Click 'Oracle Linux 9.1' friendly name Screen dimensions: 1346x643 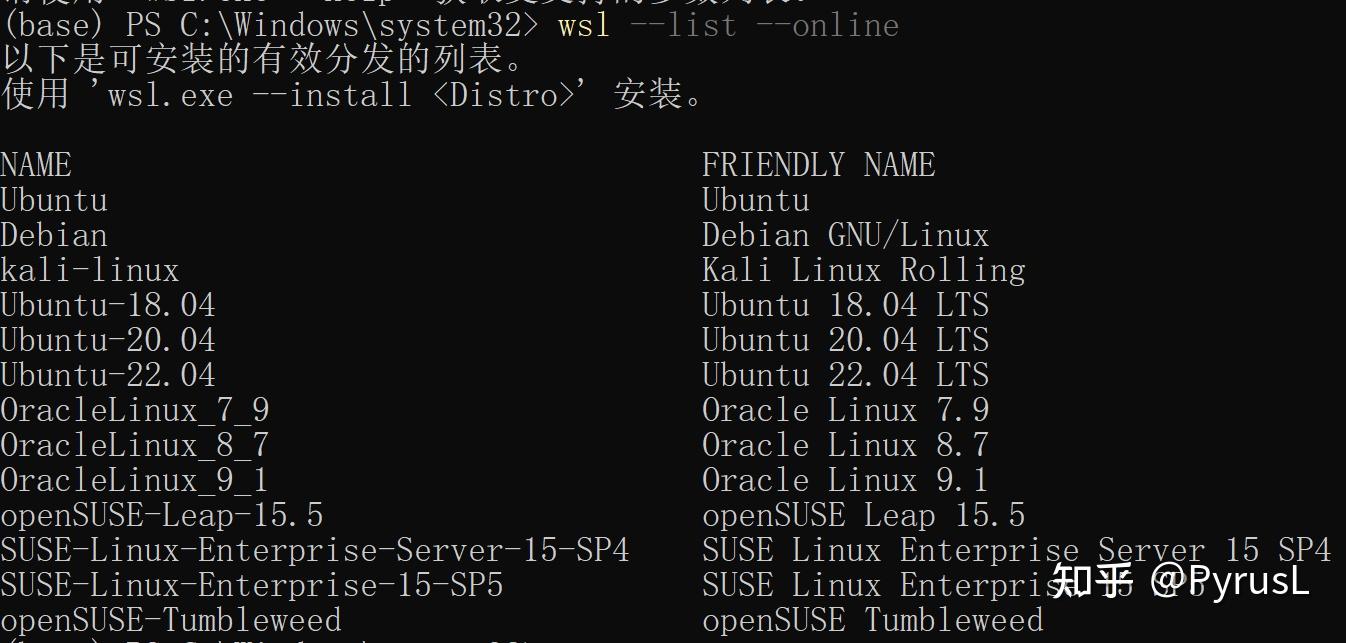click(845, 480)
